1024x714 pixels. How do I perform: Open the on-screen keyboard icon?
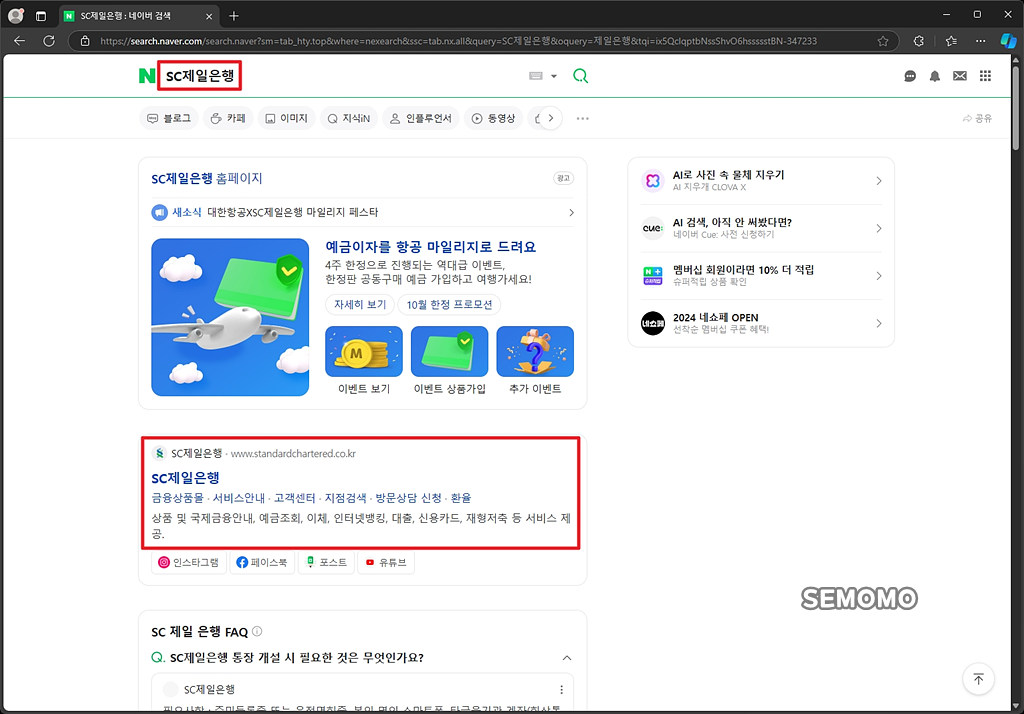[536, 76]
